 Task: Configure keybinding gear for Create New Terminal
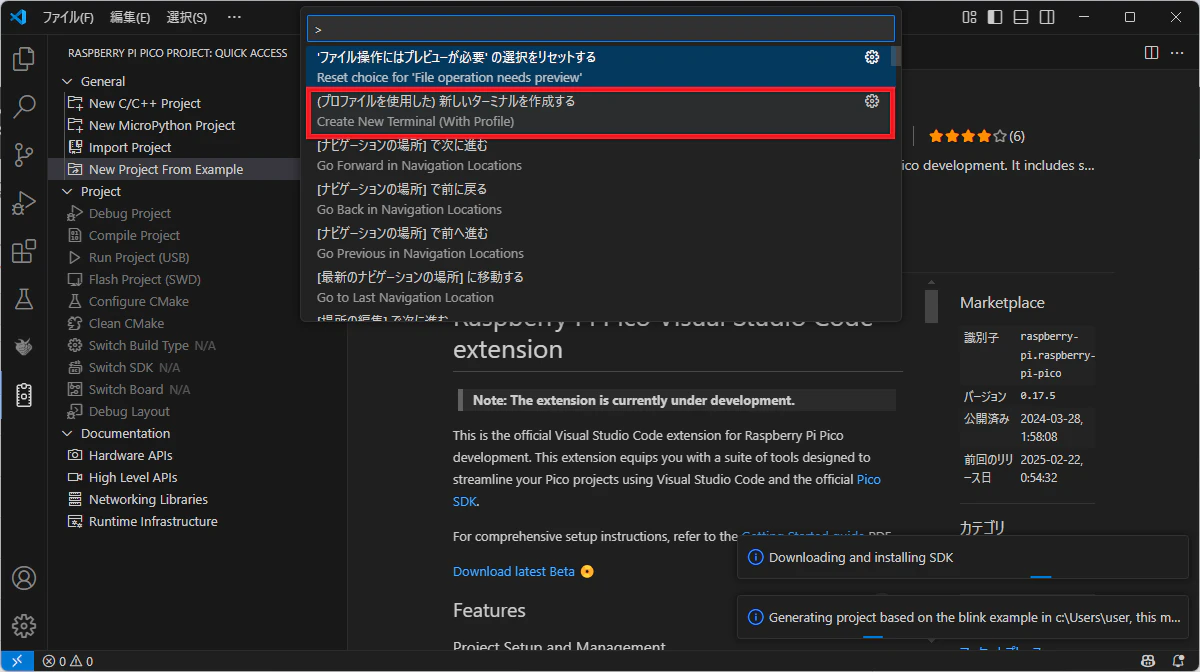[872, 101]
